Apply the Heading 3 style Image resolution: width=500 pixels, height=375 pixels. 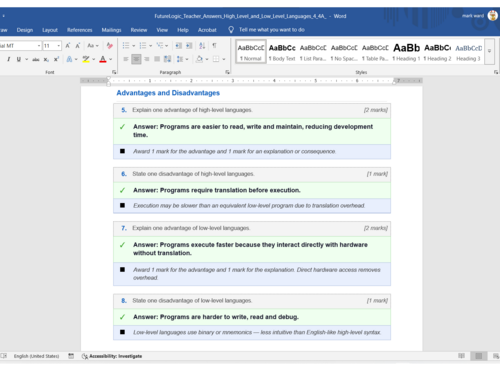coord(468,52)
